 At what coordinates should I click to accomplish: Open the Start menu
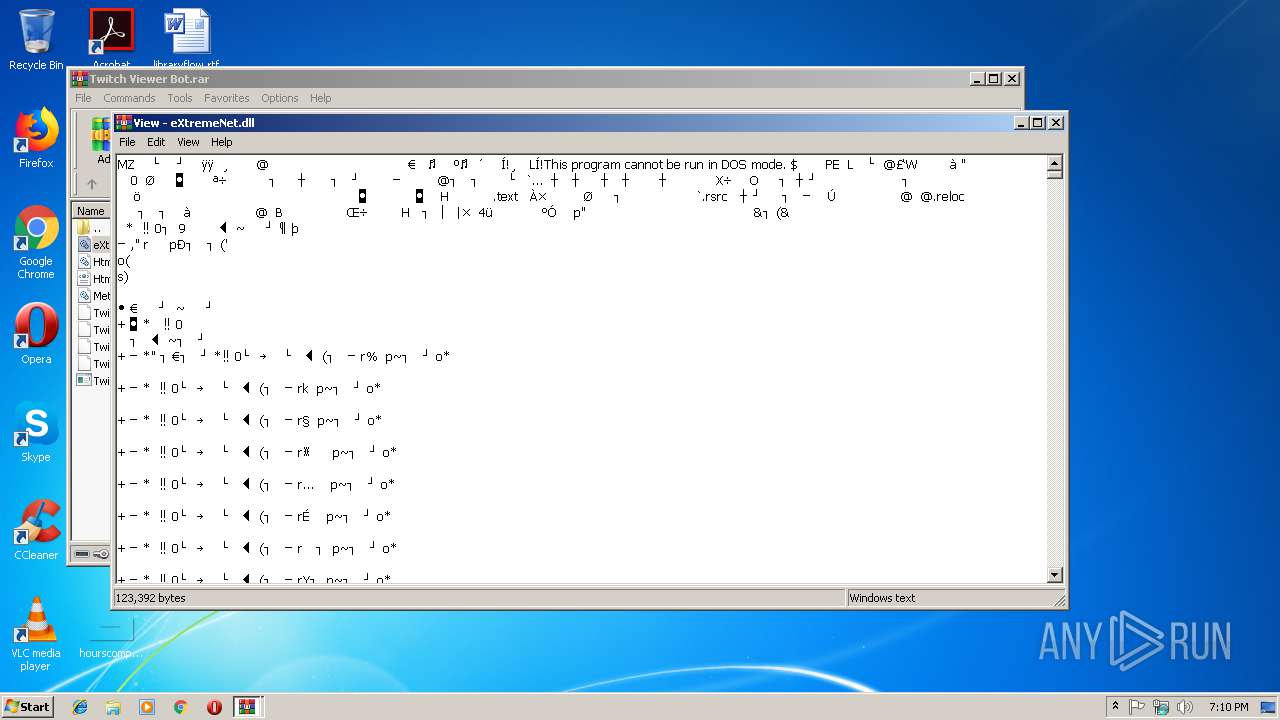coord(27,707)
